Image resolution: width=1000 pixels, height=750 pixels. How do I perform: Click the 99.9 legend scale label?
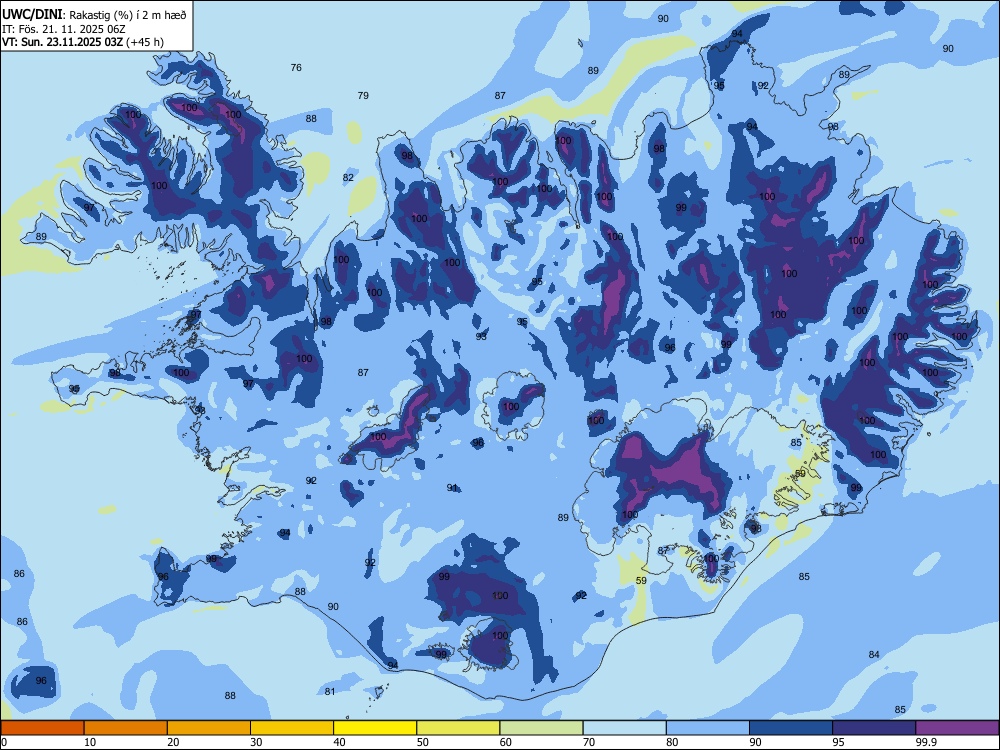pos(925,742)
